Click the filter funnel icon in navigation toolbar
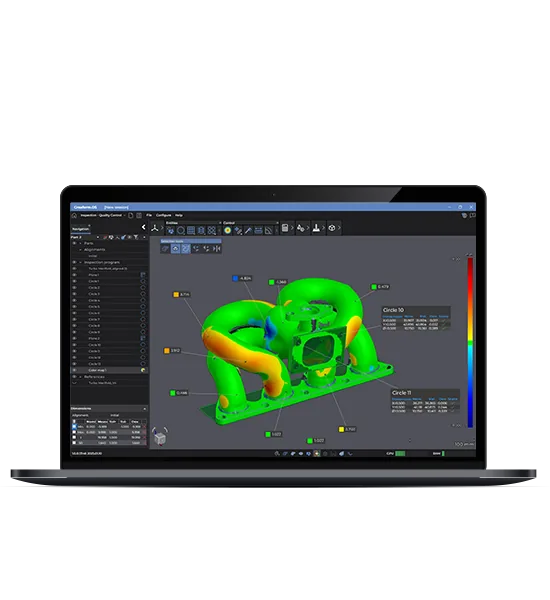The image size is (550, 600). pos(136,237)
